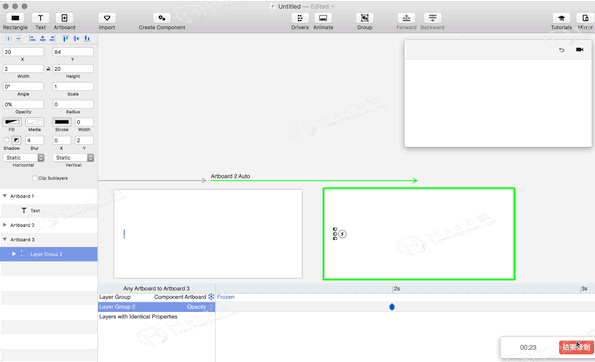Image resolution: width=595 pixels, height=362 pixels.
Task: Toggle the Clip Sublayers checkbox
Action: 35,178
